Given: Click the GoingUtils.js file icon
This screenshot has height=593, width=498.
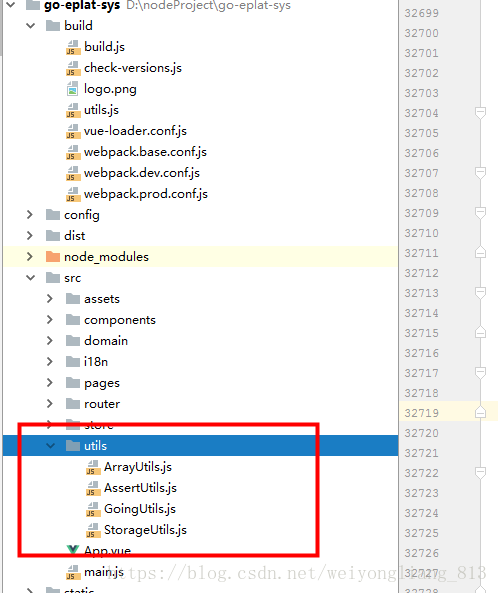Looking at the screenshot, I should (93, 509).
